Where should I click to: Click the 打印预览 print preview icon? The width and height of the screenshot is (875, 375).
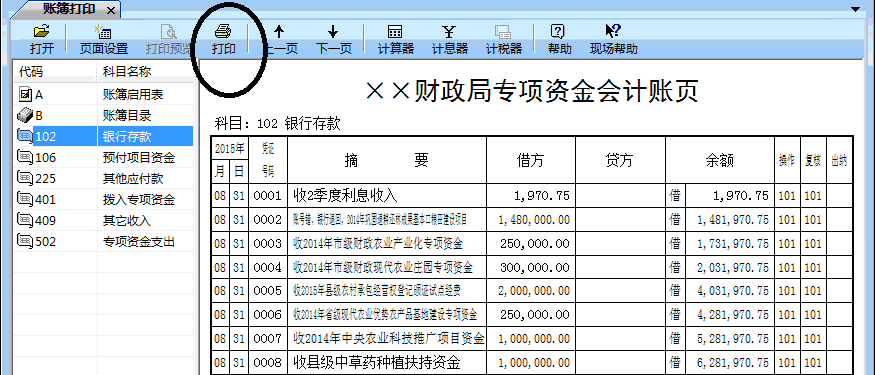(x=169, y=32)
